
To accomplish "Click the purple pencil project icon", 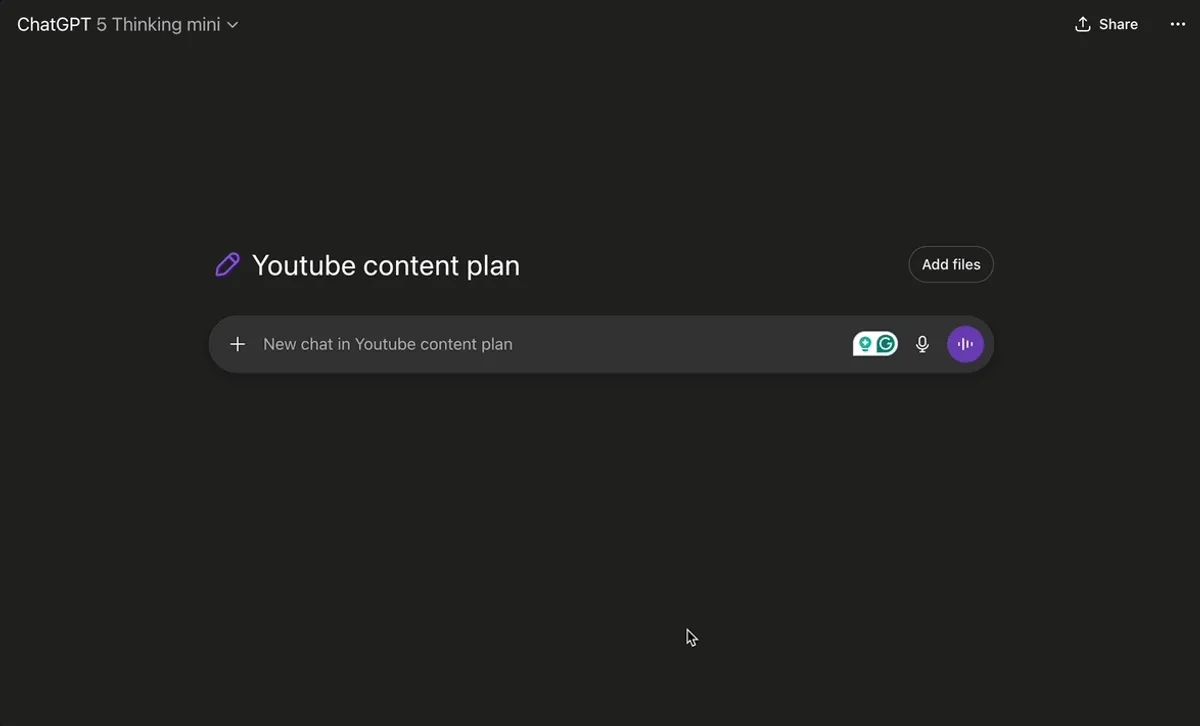I will tap(228, 265).
